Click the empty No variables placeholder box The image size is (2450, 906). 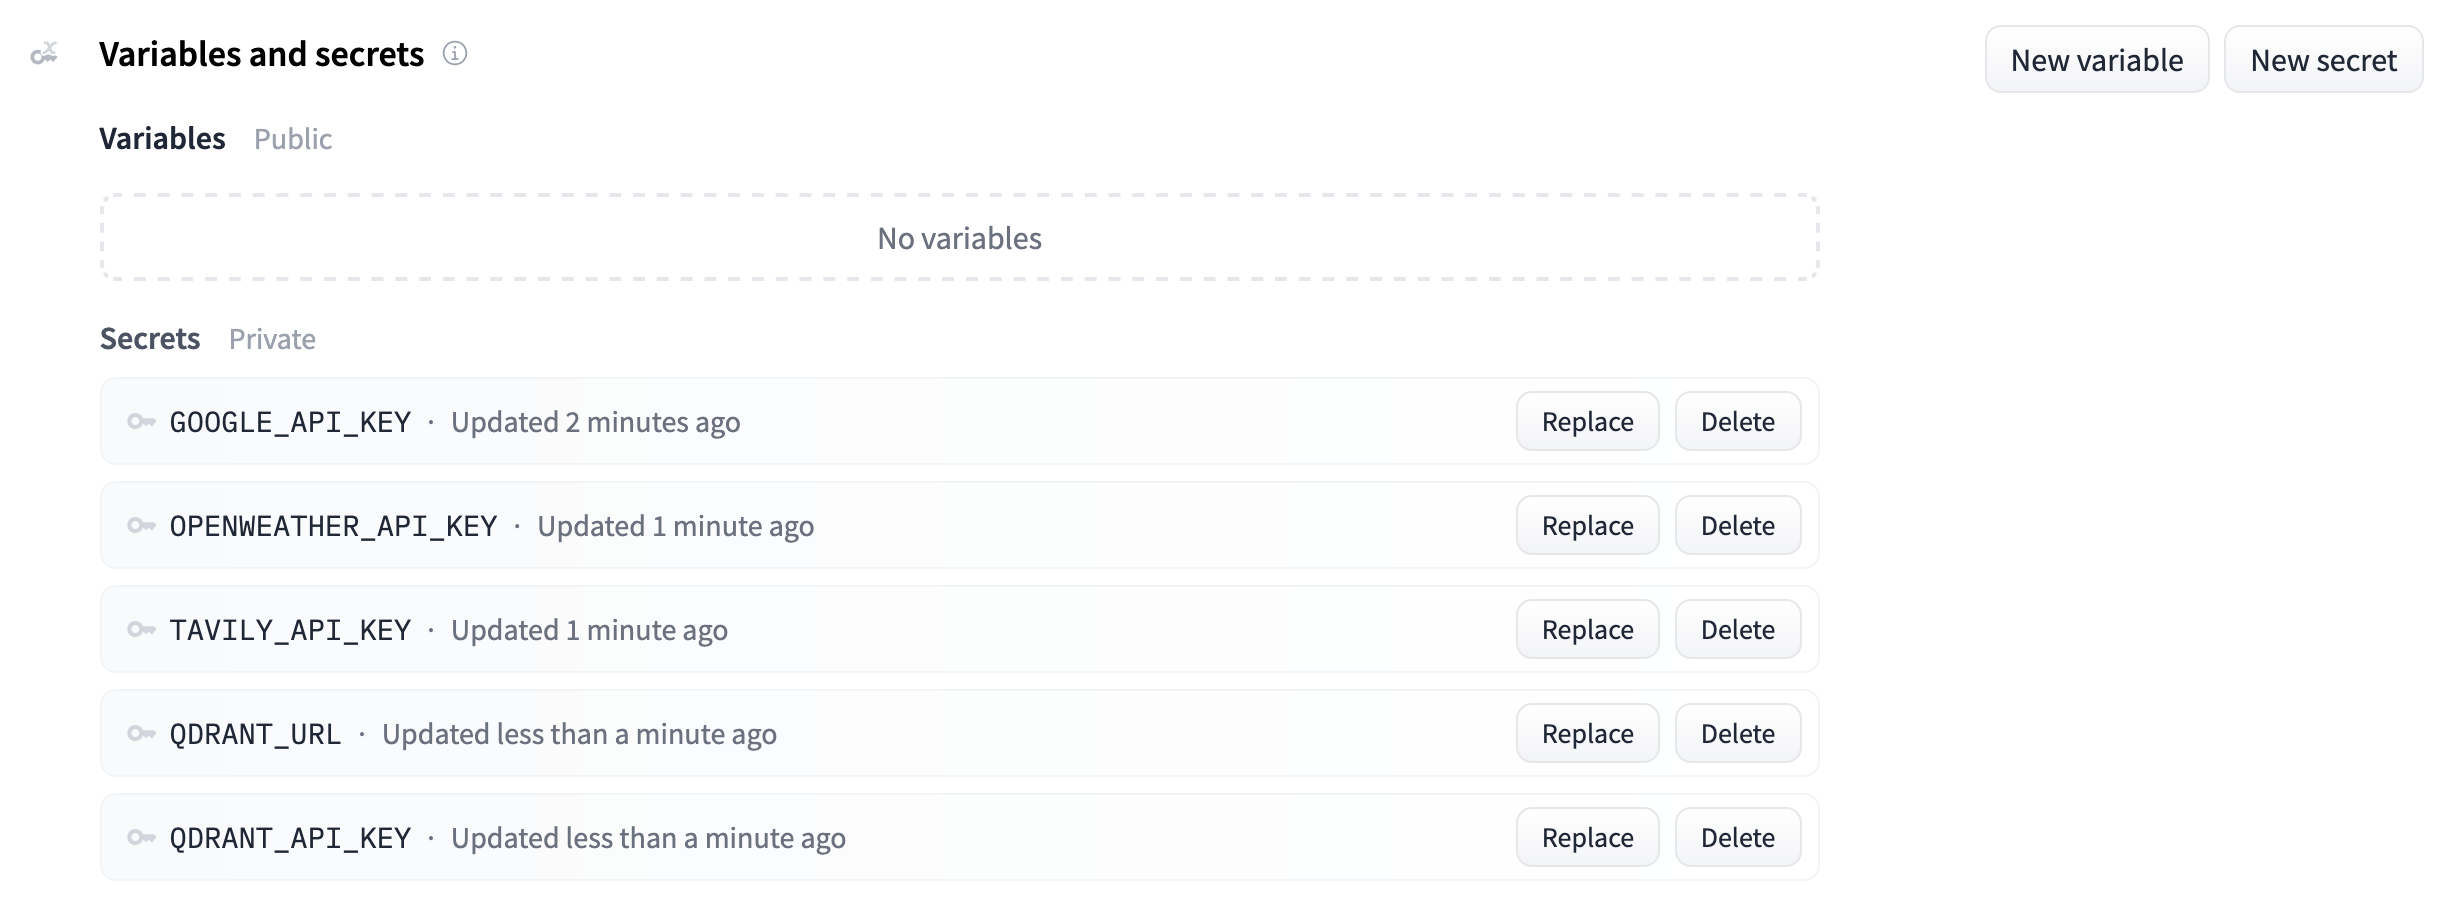959,238
